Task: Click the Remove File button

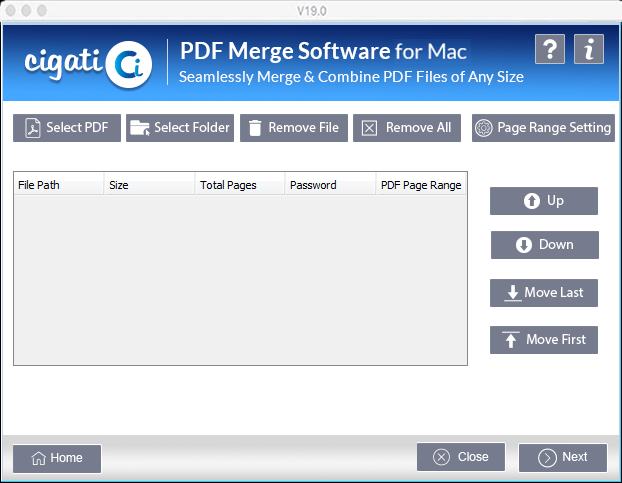Action: [x=294, y=128]
